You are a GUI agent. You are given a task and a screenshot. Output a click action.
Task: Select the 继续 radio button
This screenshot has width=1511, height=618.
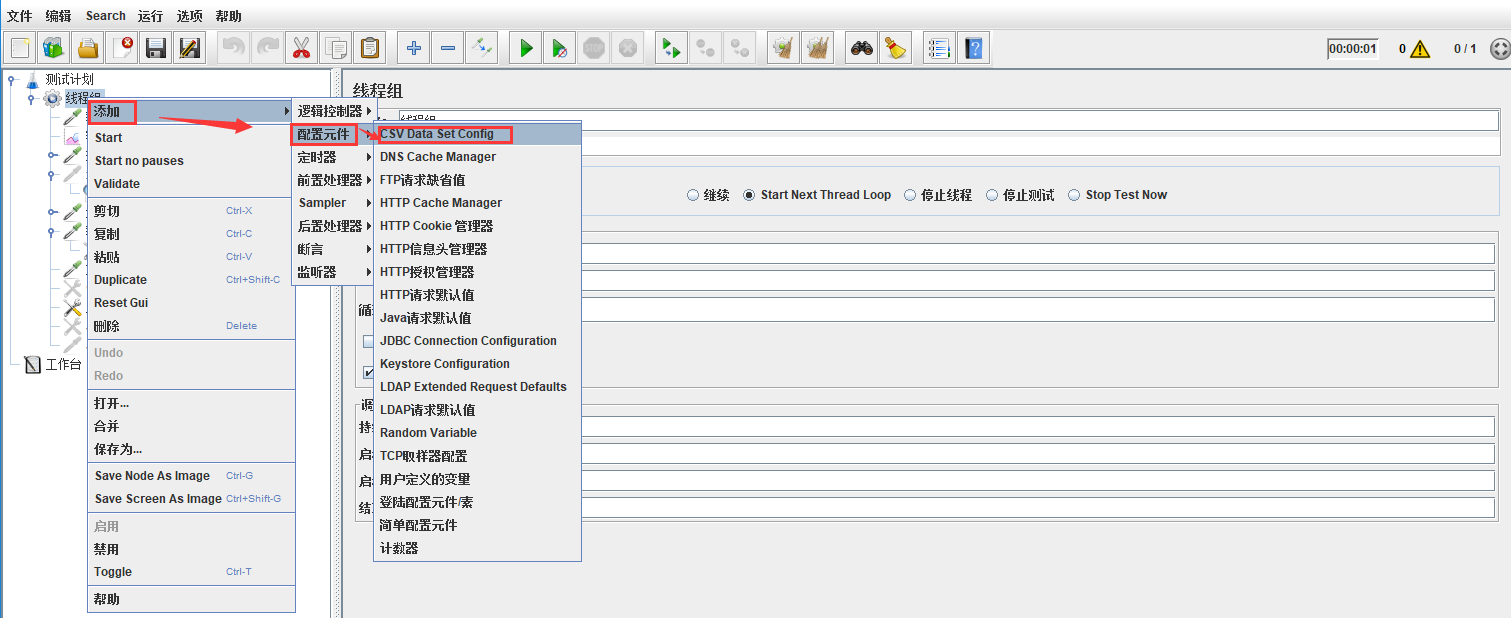(693, 195)
